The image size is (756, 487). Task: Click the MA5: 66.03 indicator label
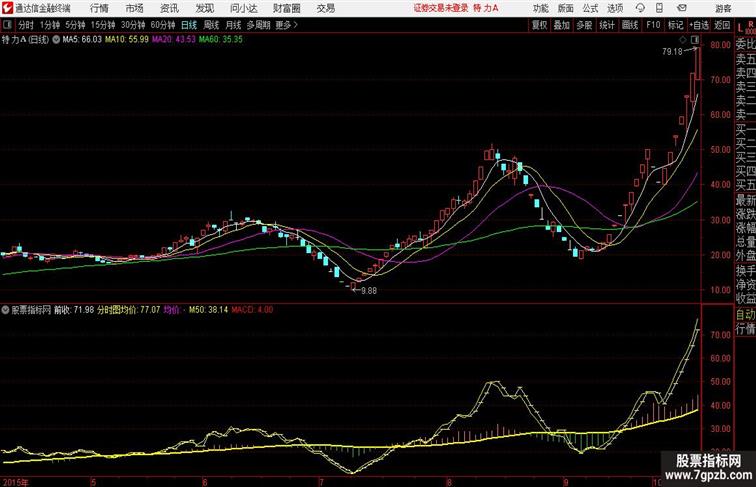coord(82,40)
